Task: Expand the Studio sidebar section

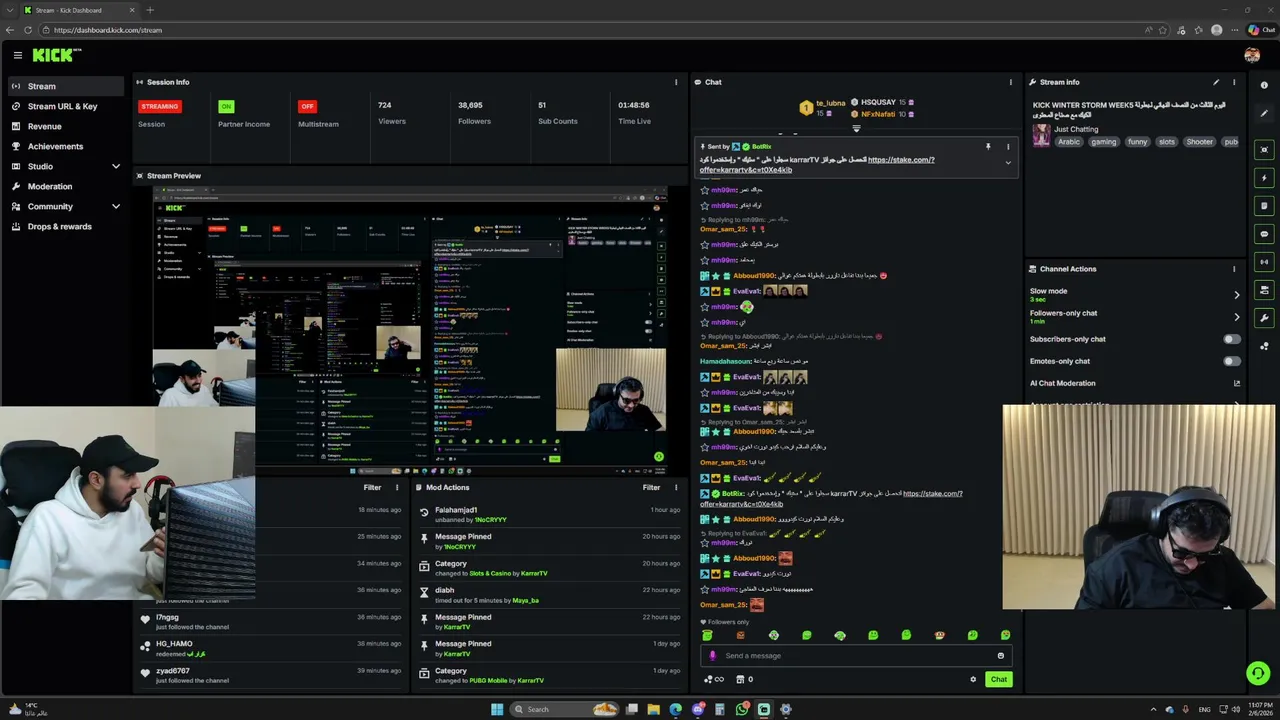Action: (x=116, y=166)
